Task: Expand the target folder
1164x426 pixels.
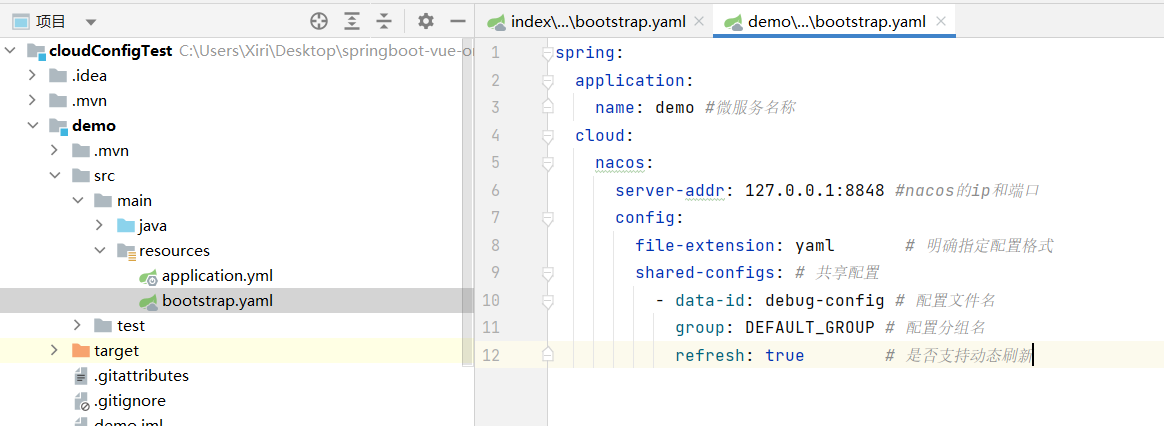Action: click(x=54, y=350)
